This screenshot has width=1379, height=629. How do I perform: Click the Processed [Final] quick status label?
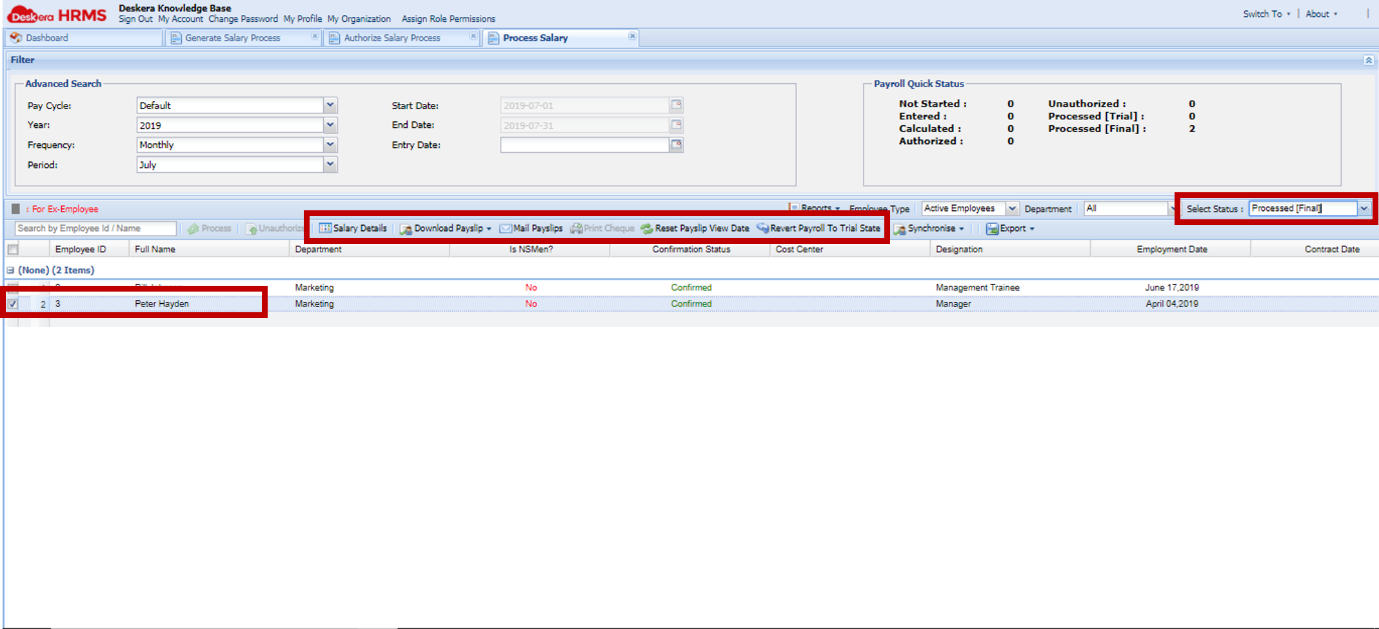tap(1097, 129)
